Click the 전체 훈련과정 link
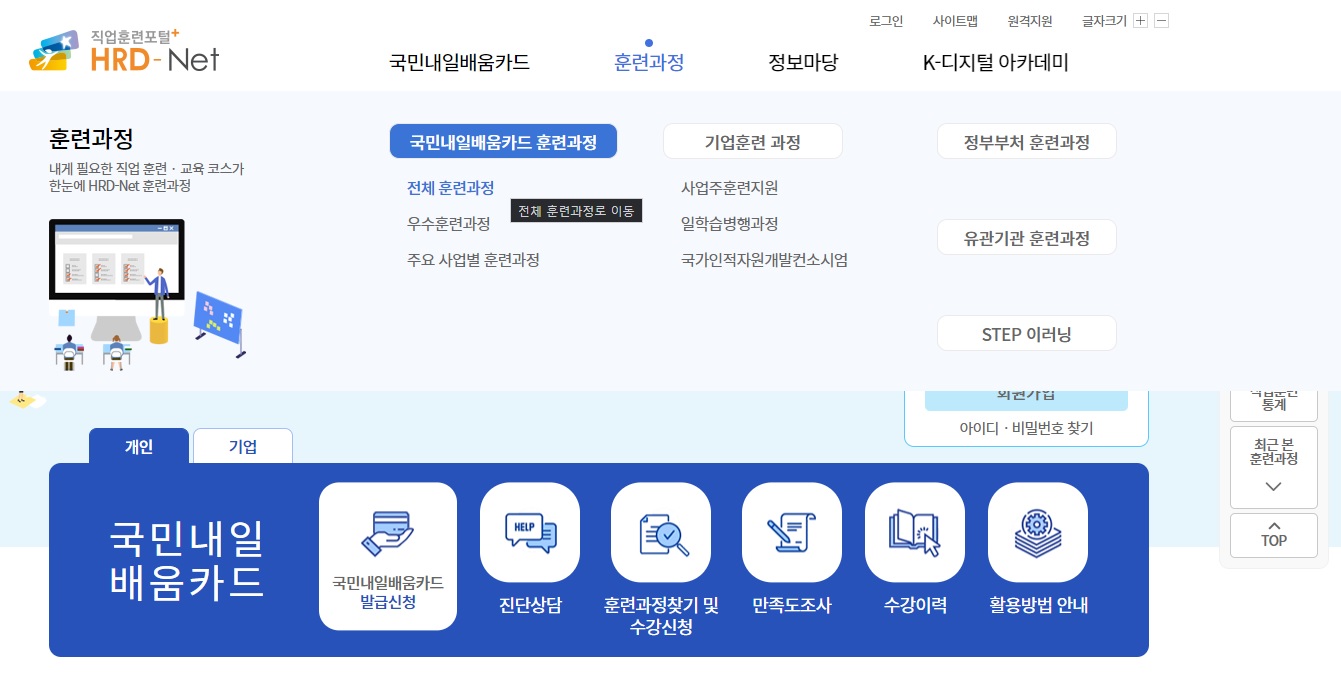The image size is (1341, 680). pos(450,188)
